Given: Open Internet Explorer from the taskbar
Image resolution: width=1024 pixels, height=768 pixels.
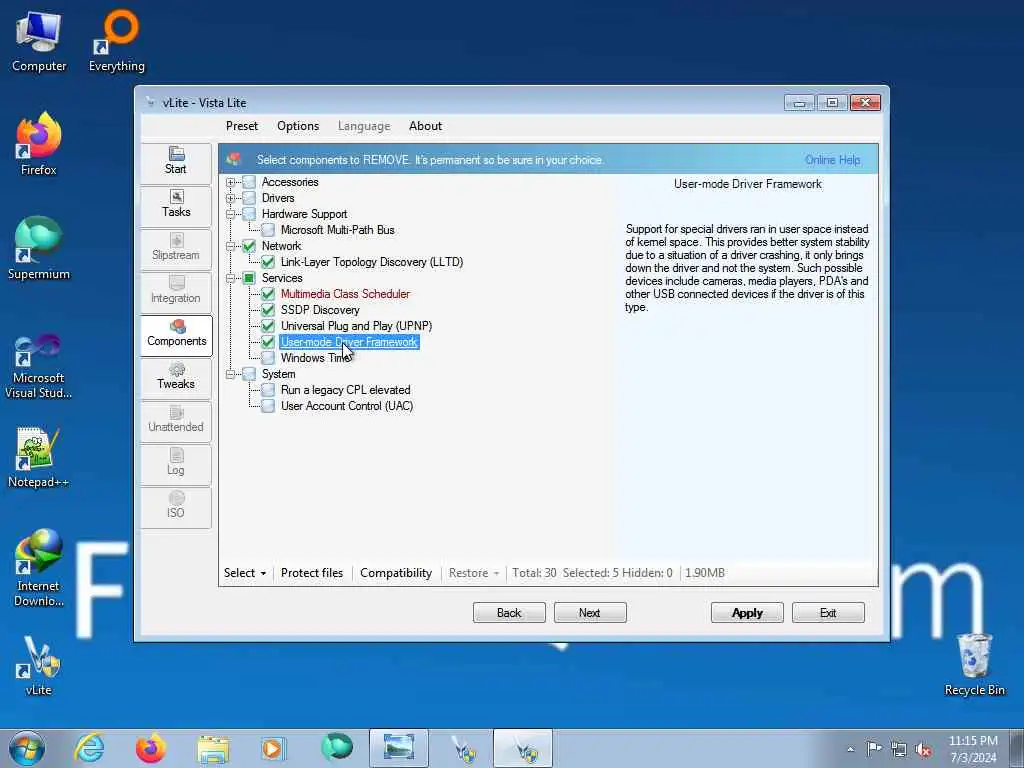Looking at the screenshot, I should pos(89,748).
